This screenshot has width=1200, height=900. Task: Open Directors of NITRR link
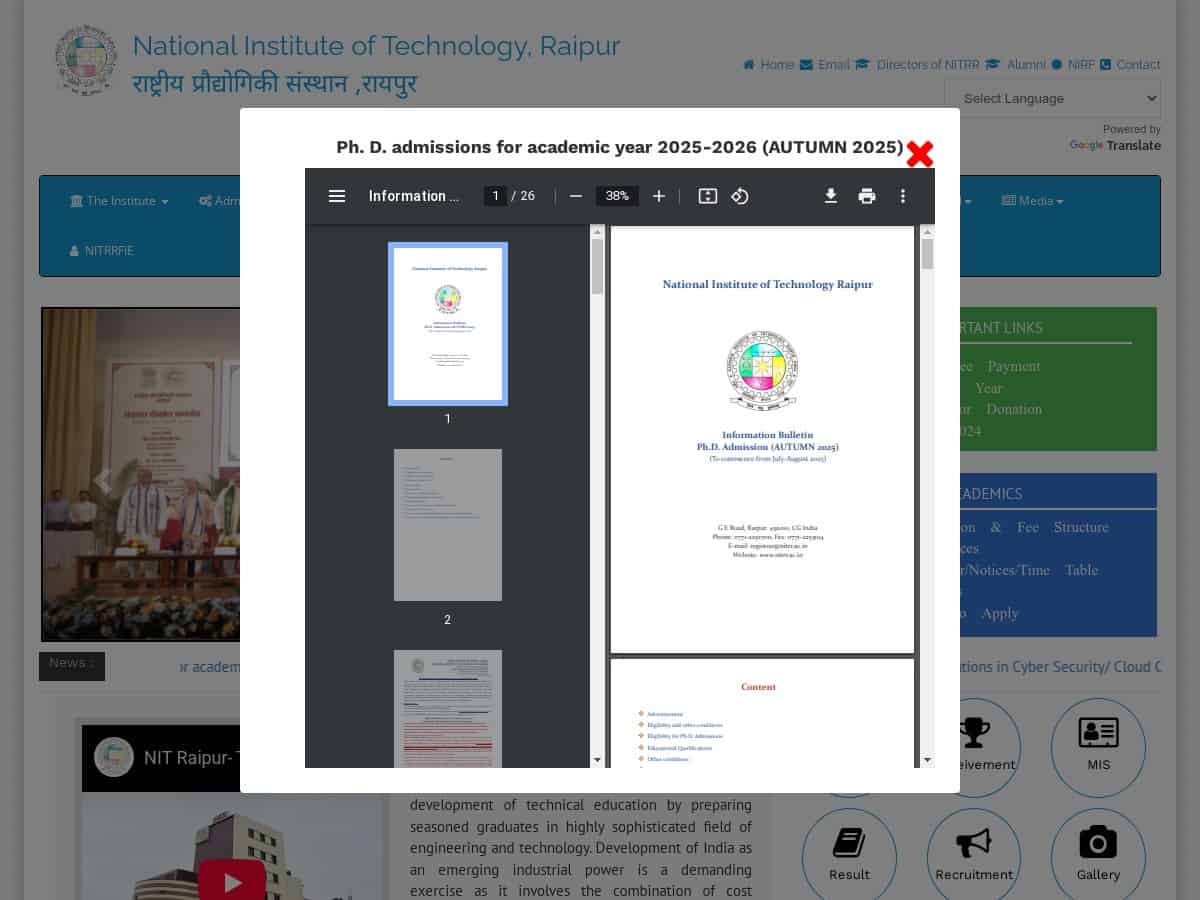click(x=918, y=64)
